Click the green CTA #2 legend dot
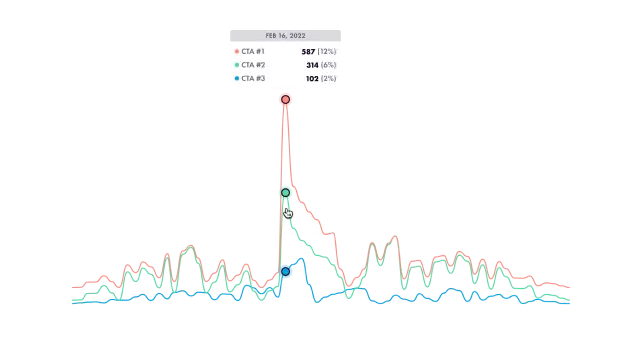This screenshot has width=620, height=360. tap(237, 65)
